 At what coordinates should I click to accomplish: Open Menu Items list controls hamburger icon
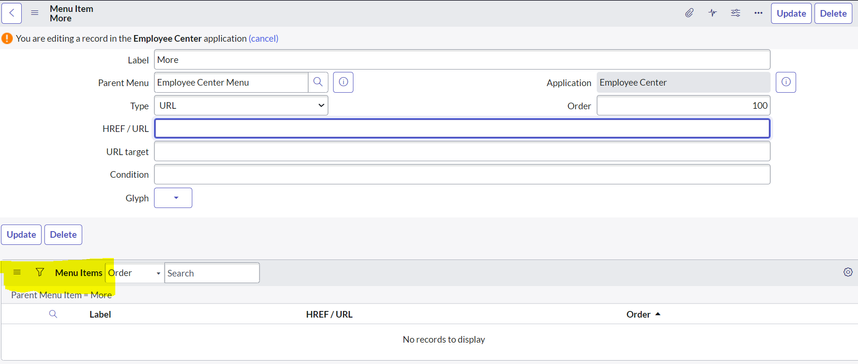click(x=17, y=272)
